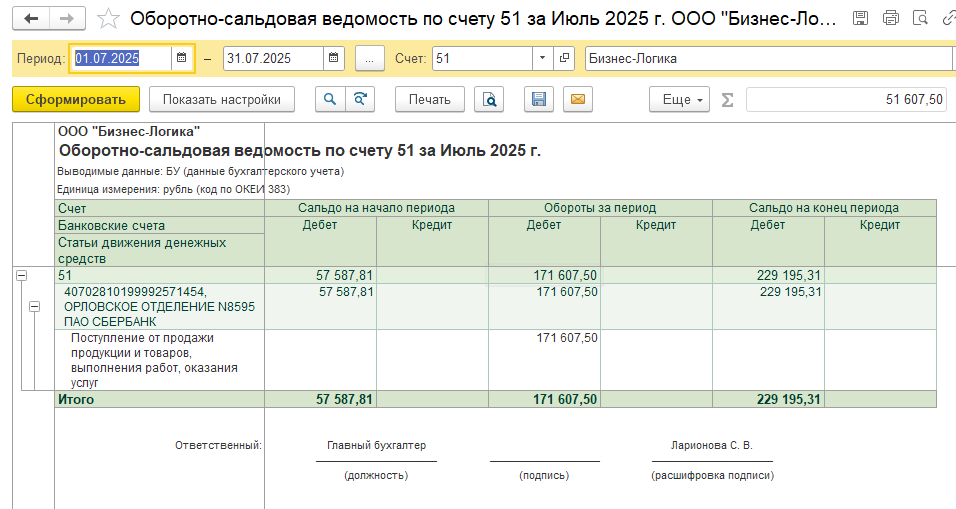Viewport: 956px width, 509px height.
Task: Generate the report with Сформировать button
Action: click(x=76, y=99)
